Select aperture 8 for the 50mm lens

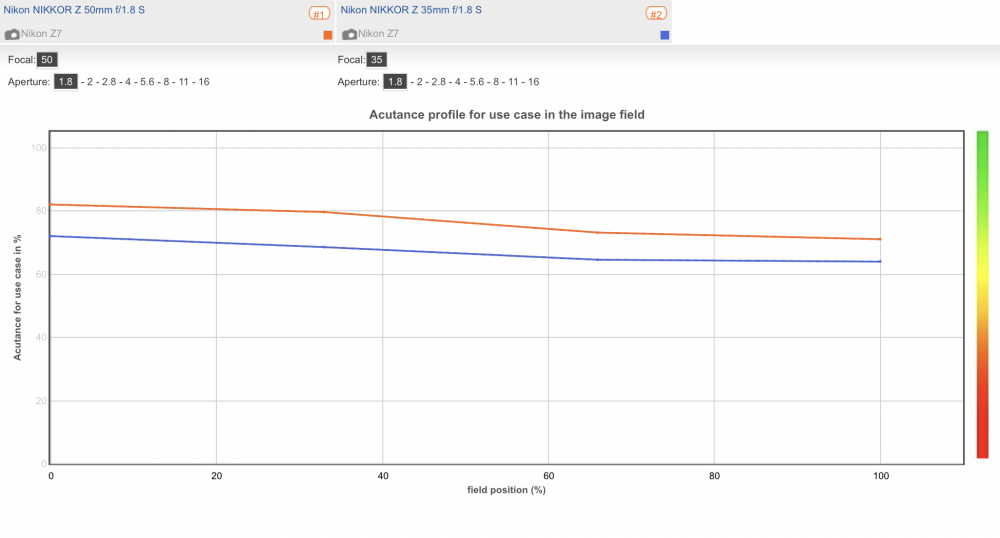[166, 82]
